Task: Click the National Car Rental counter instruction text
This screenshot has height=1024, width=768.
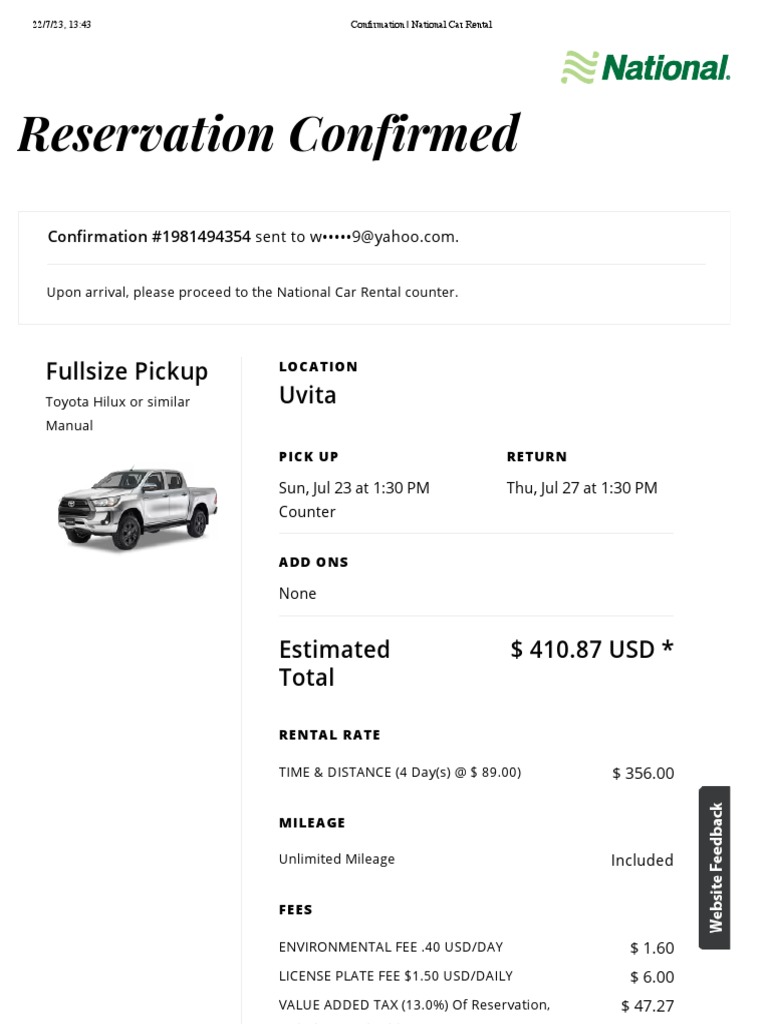Action: [252, 293]
